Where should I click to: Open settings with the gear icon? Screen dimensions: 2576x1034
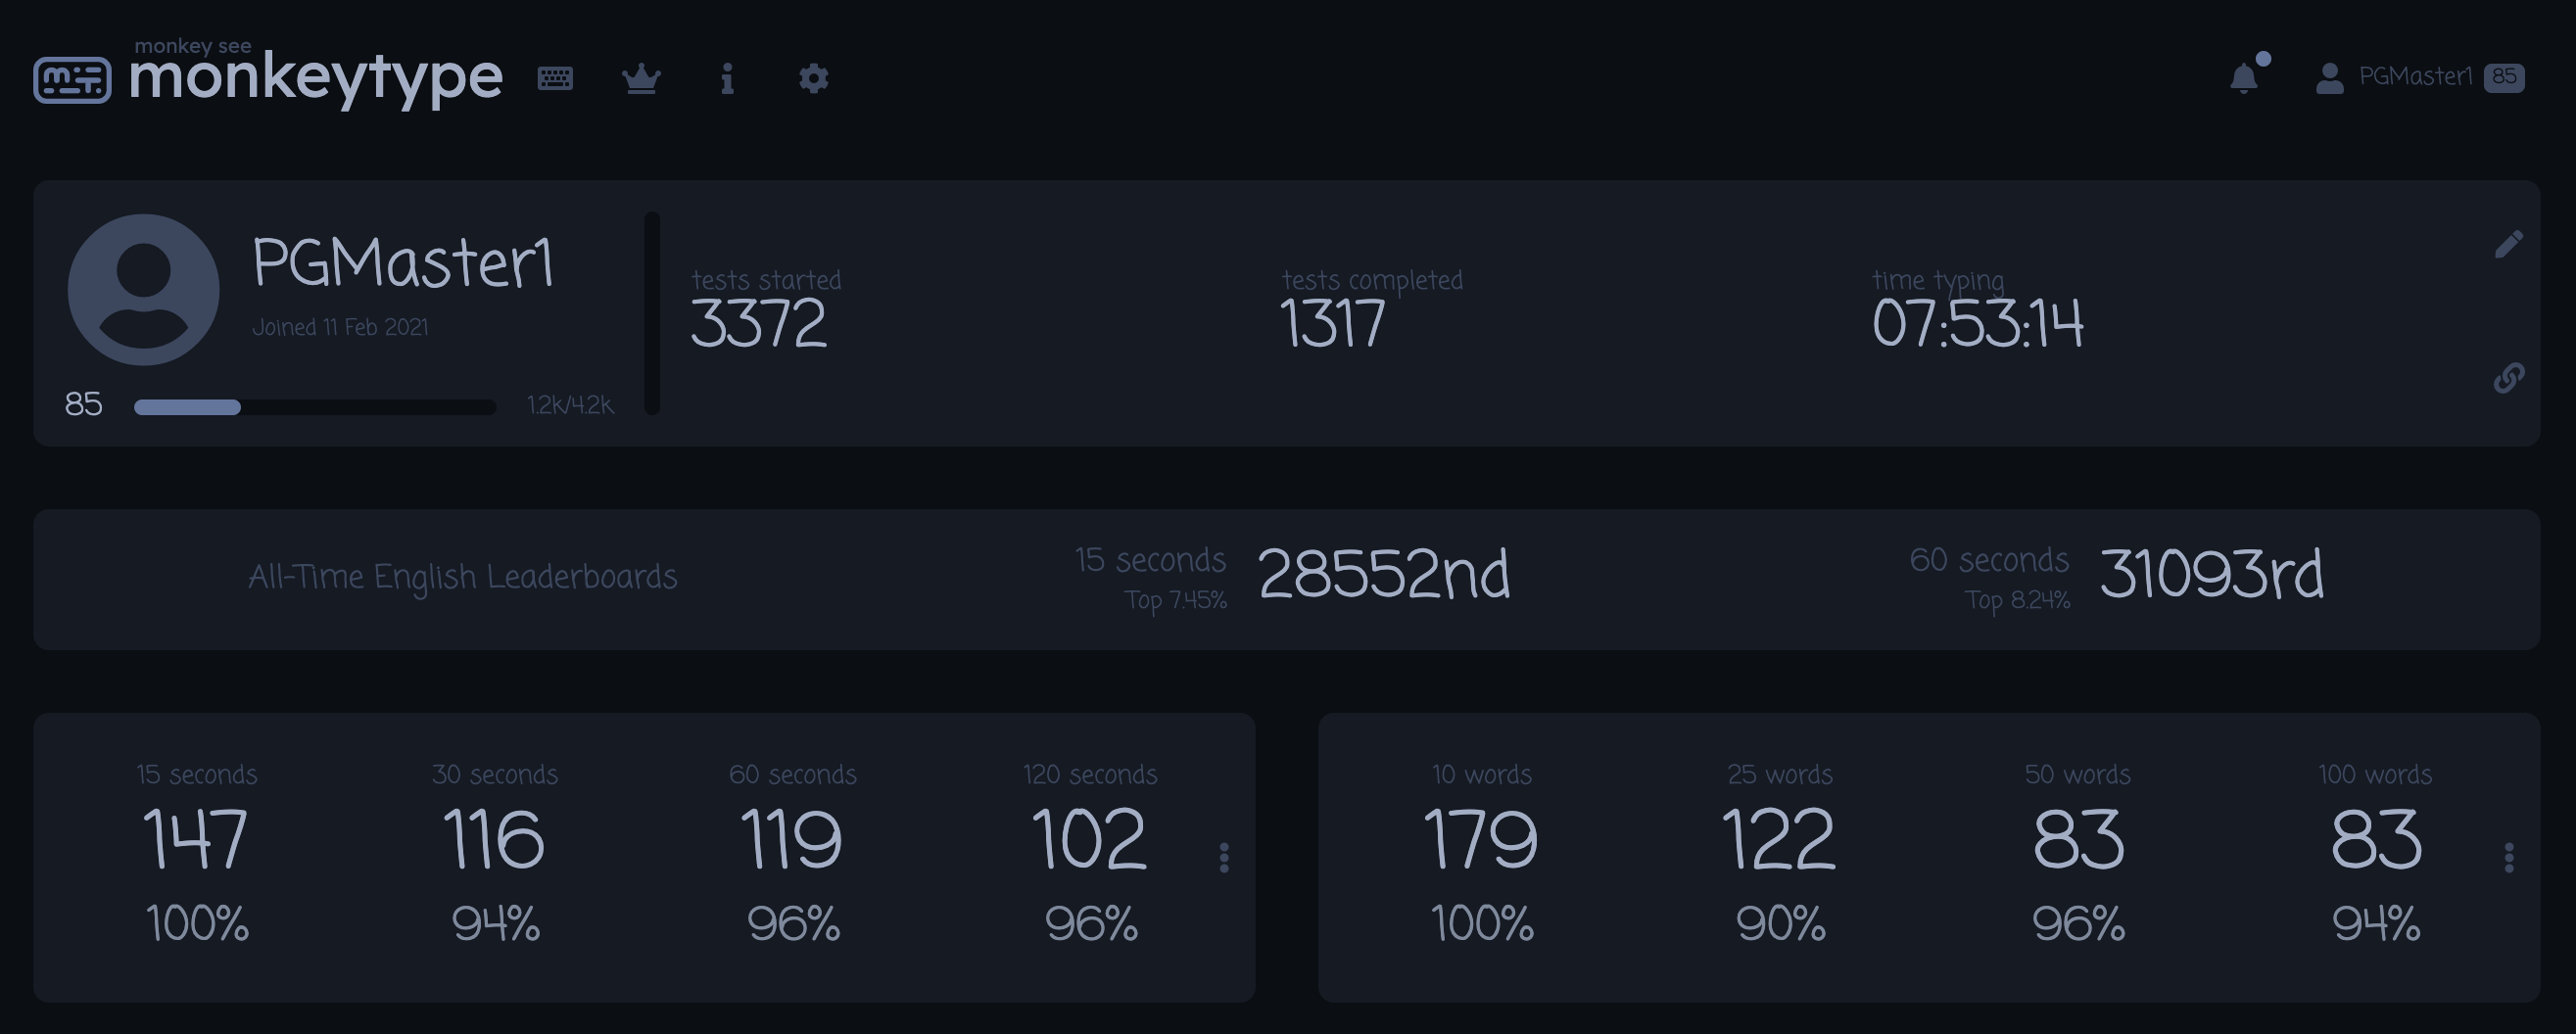click(x=813, y=78)
